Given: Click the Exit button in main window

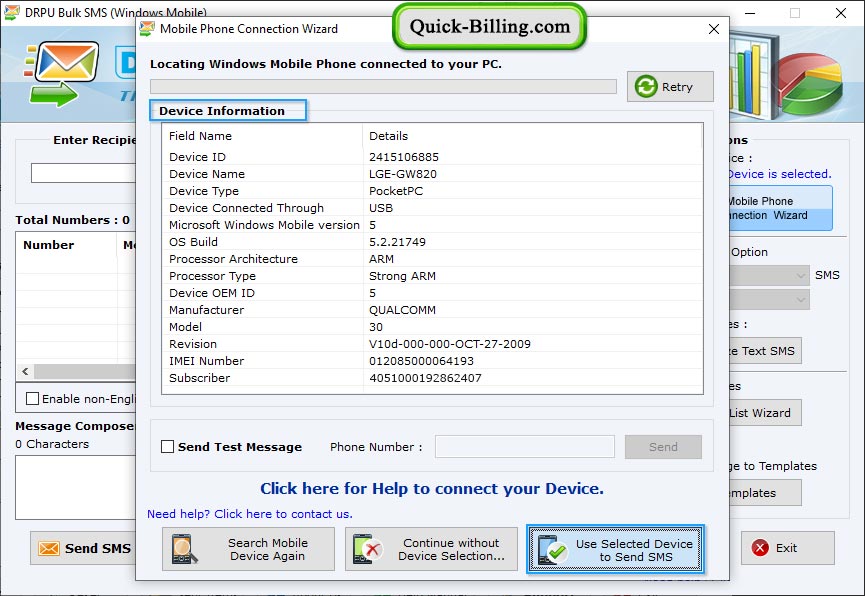Looking at the screenshot, I should click(787, 548).
